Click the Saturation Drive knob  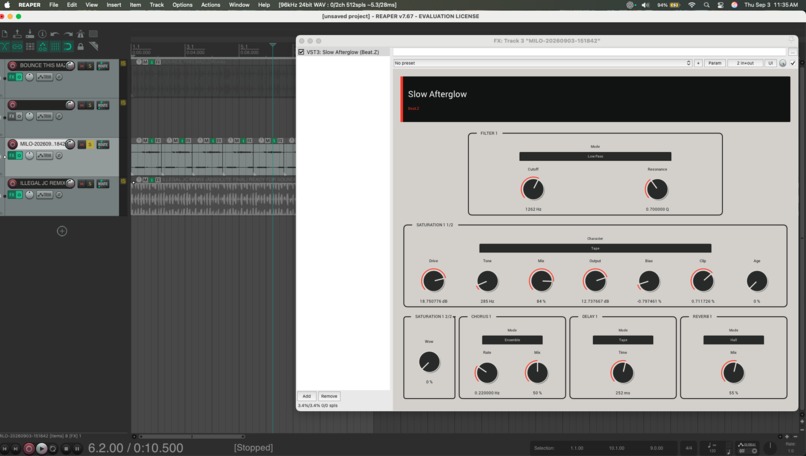(433, 281)
